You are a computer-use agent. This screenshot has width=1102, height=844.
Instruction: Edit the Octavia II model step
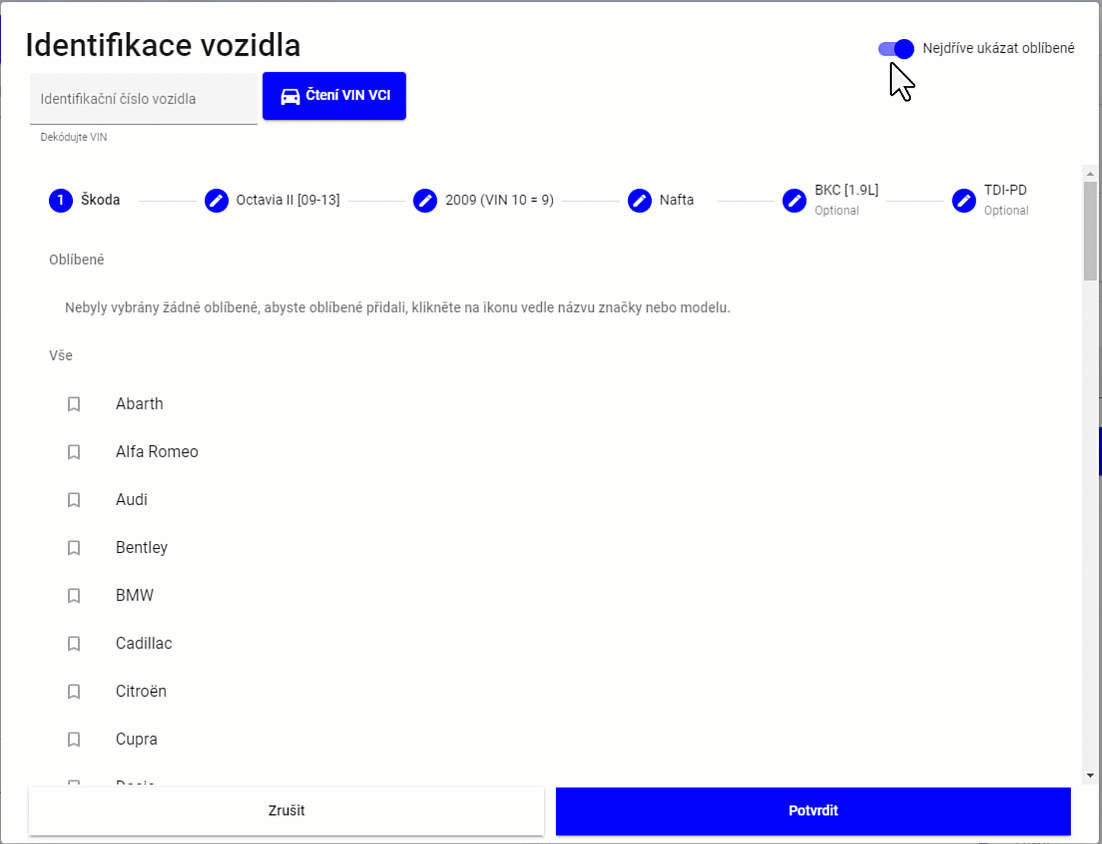pyautogui.click(x=216, y=201)
